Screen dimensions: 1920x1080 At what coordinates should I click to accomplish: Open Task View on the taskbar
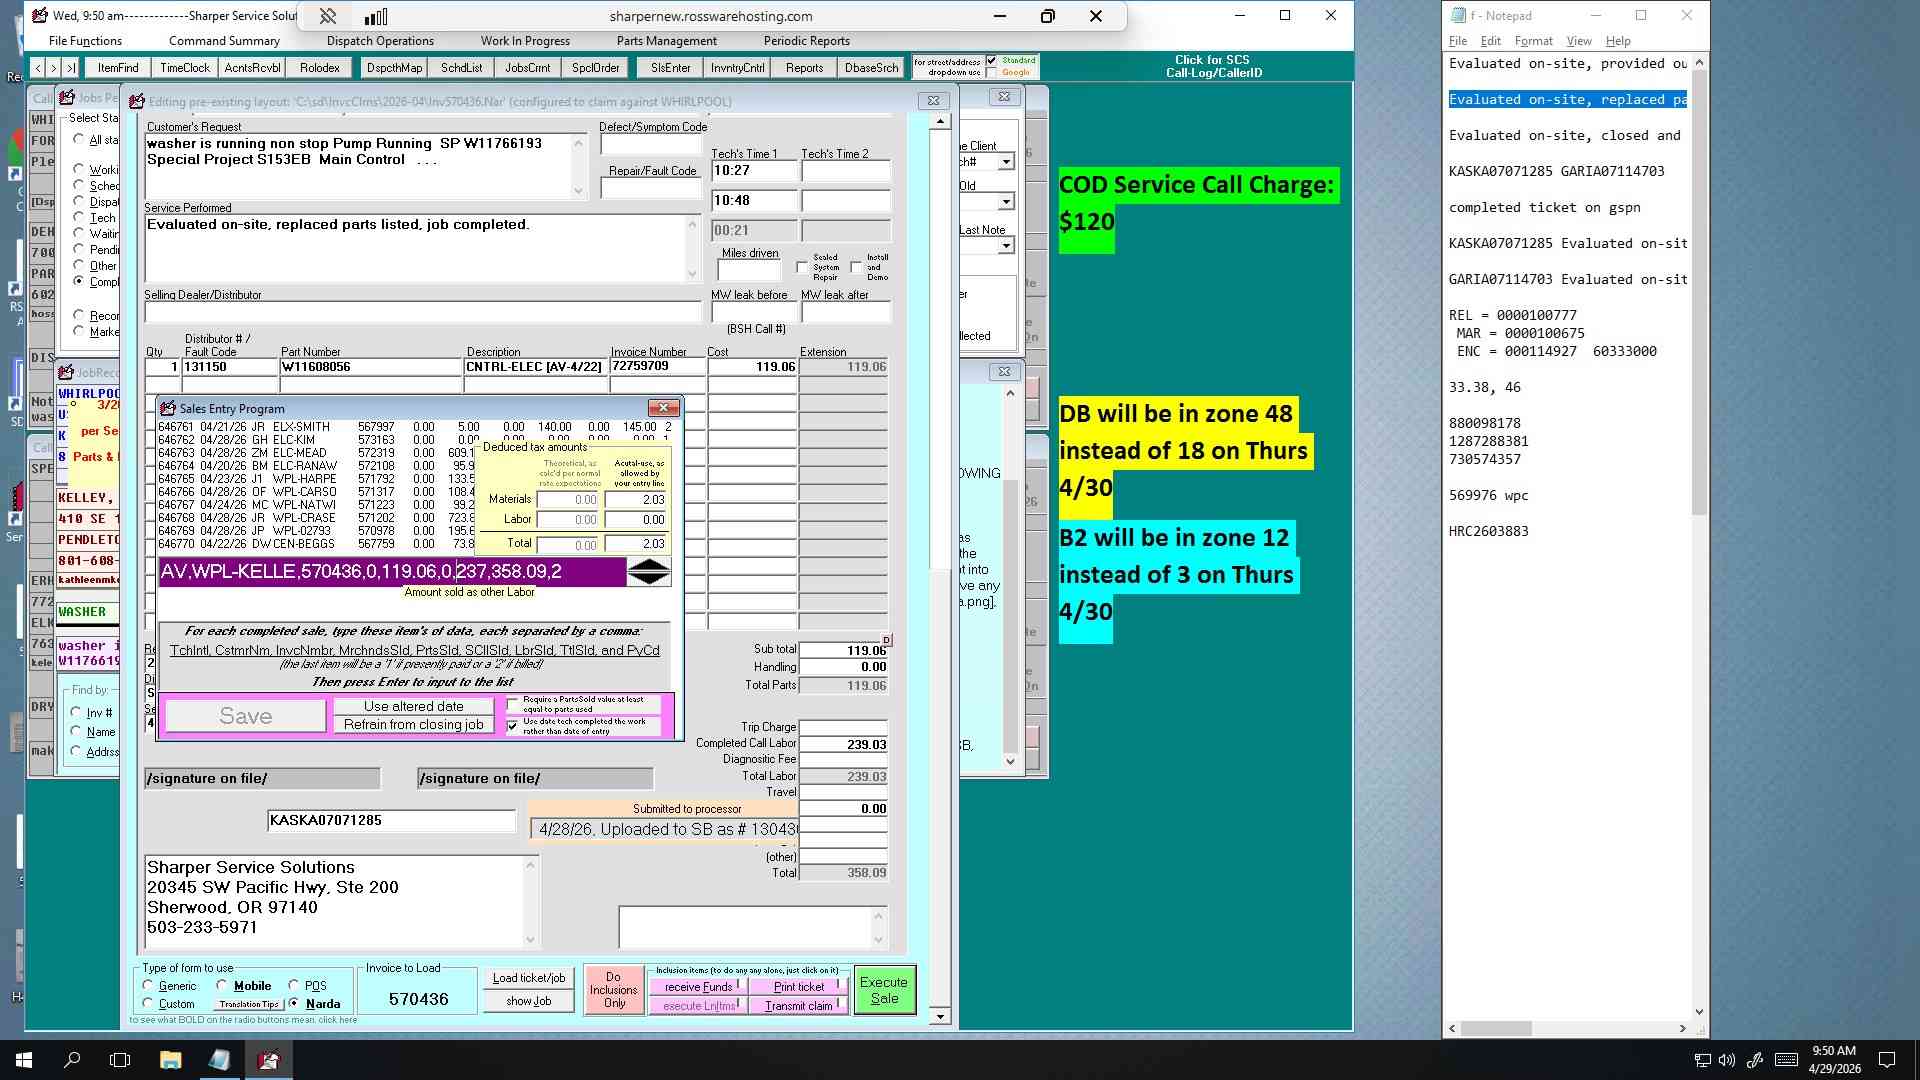click(x=120, y=1060)
